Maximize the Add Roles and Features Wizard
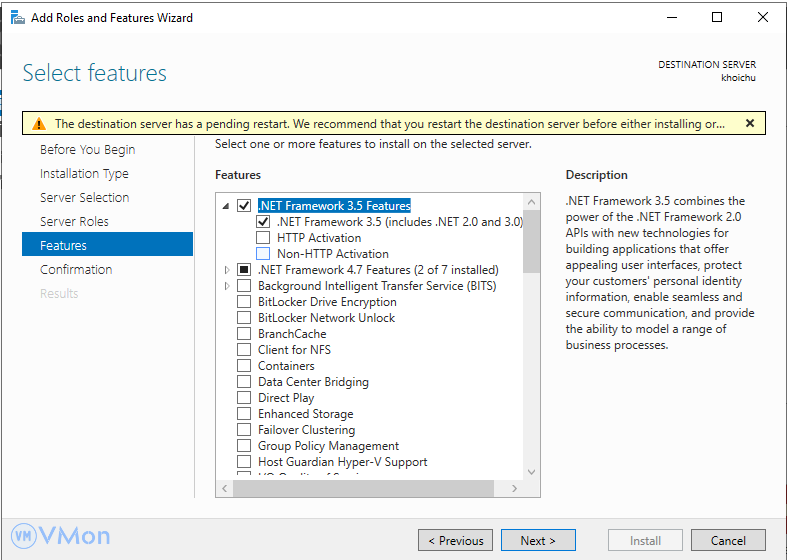Screen dimensions: 787x560 717,18
